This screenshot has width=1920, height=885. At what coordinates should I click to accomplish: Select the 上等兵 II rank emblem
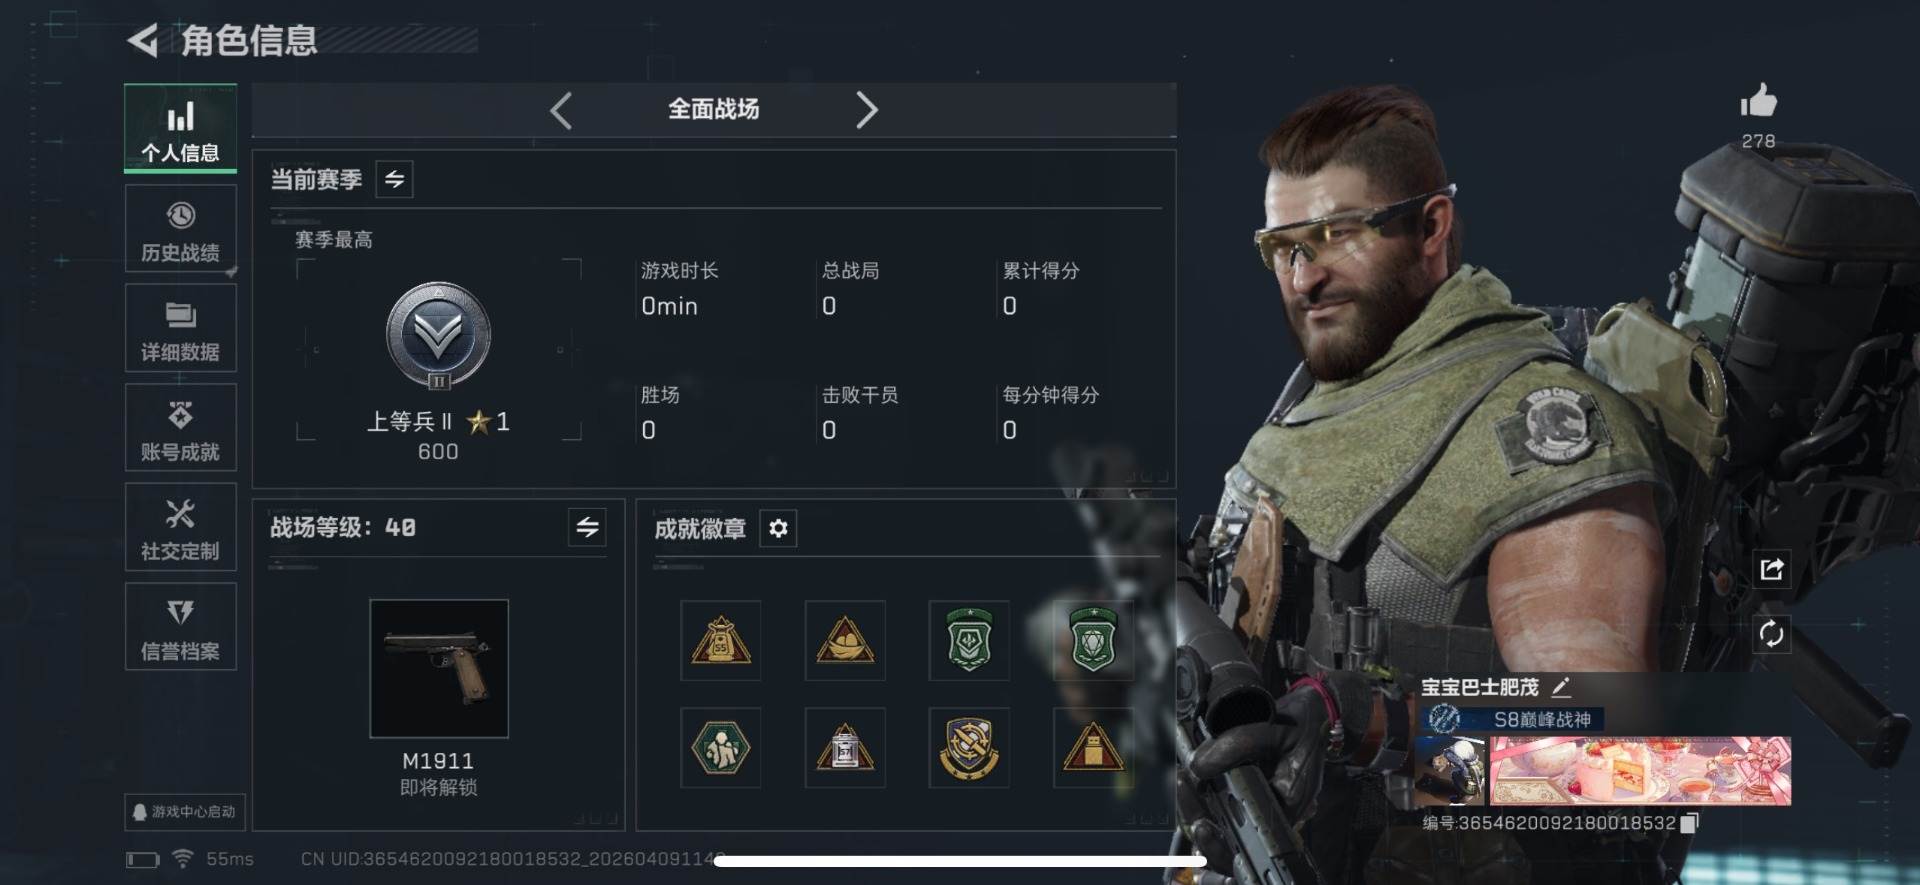[x=438, y=336]
